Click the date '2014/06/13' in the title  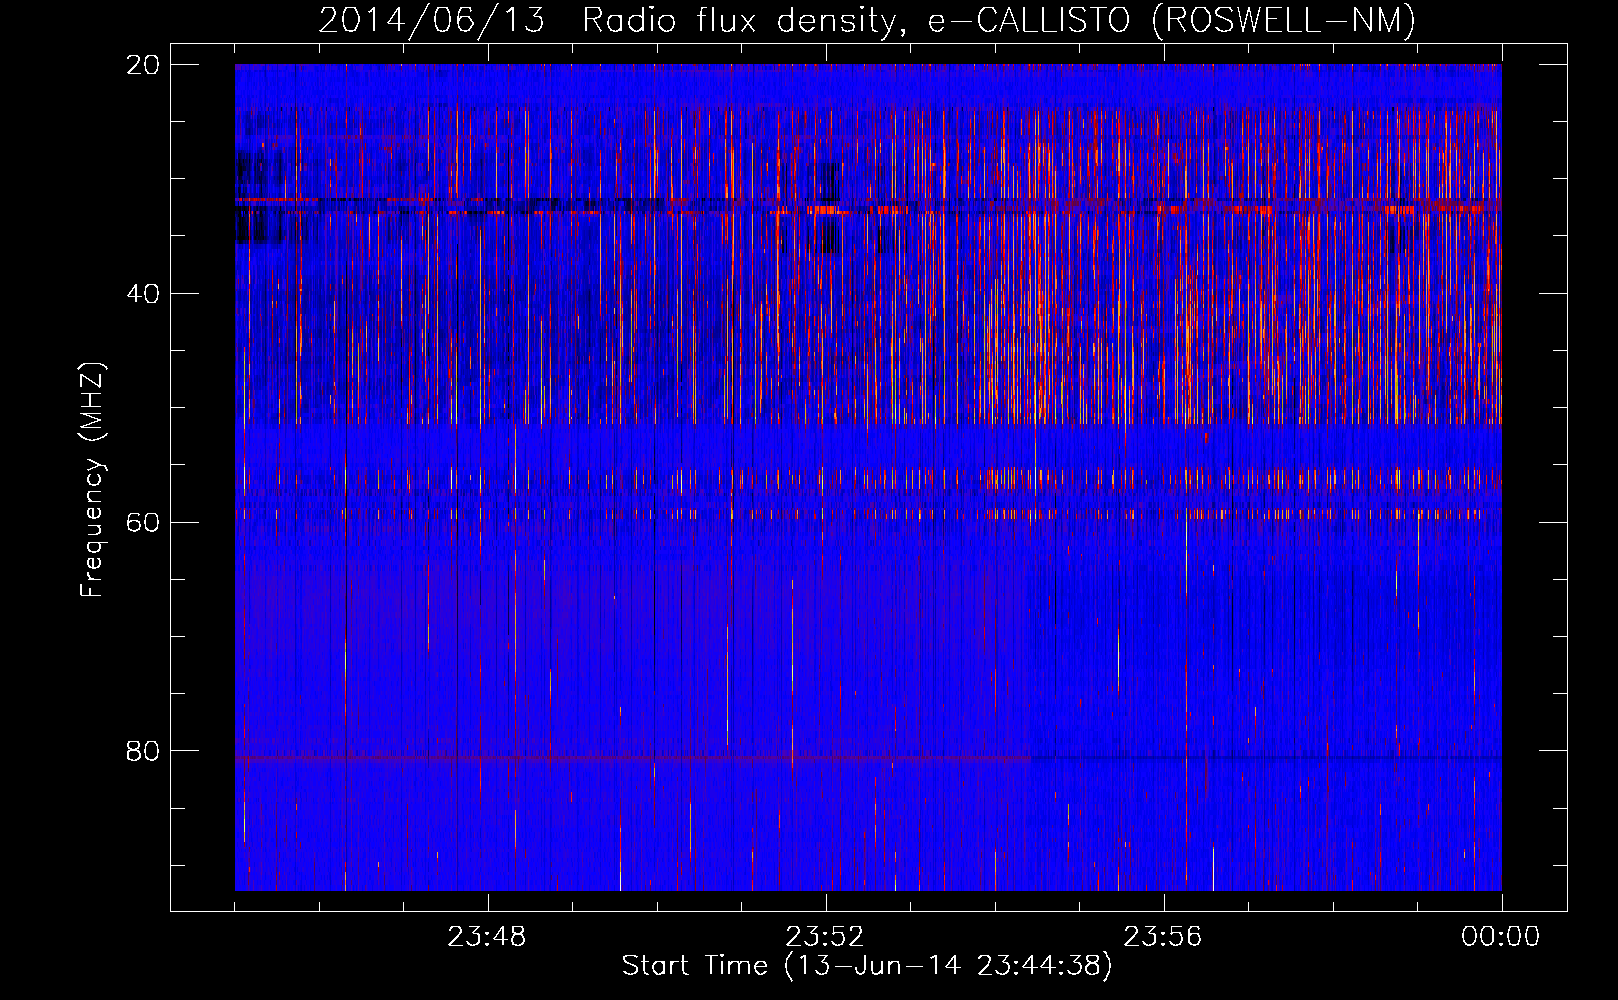click(x=432, y=20)
